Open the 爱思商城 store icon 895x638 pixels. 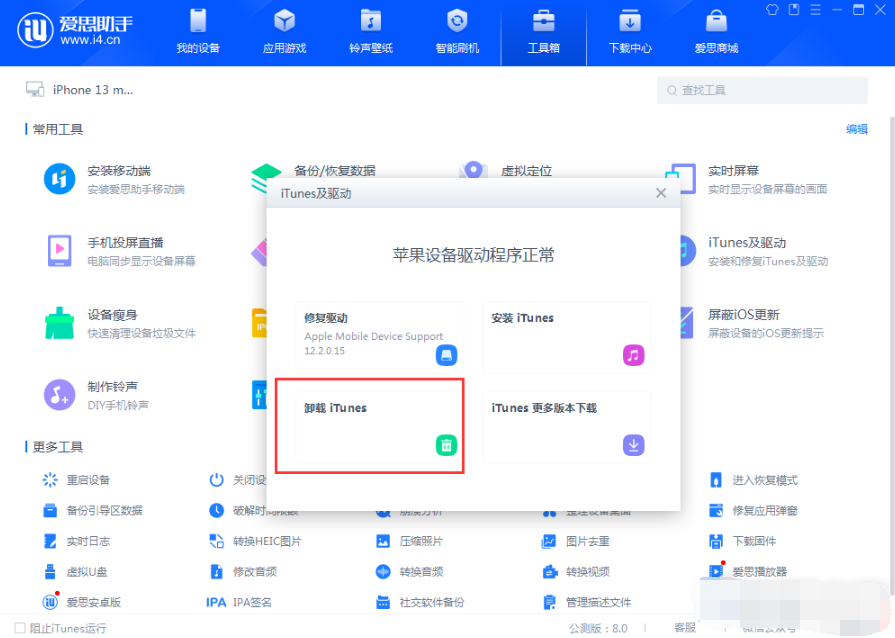click(716, 22)
